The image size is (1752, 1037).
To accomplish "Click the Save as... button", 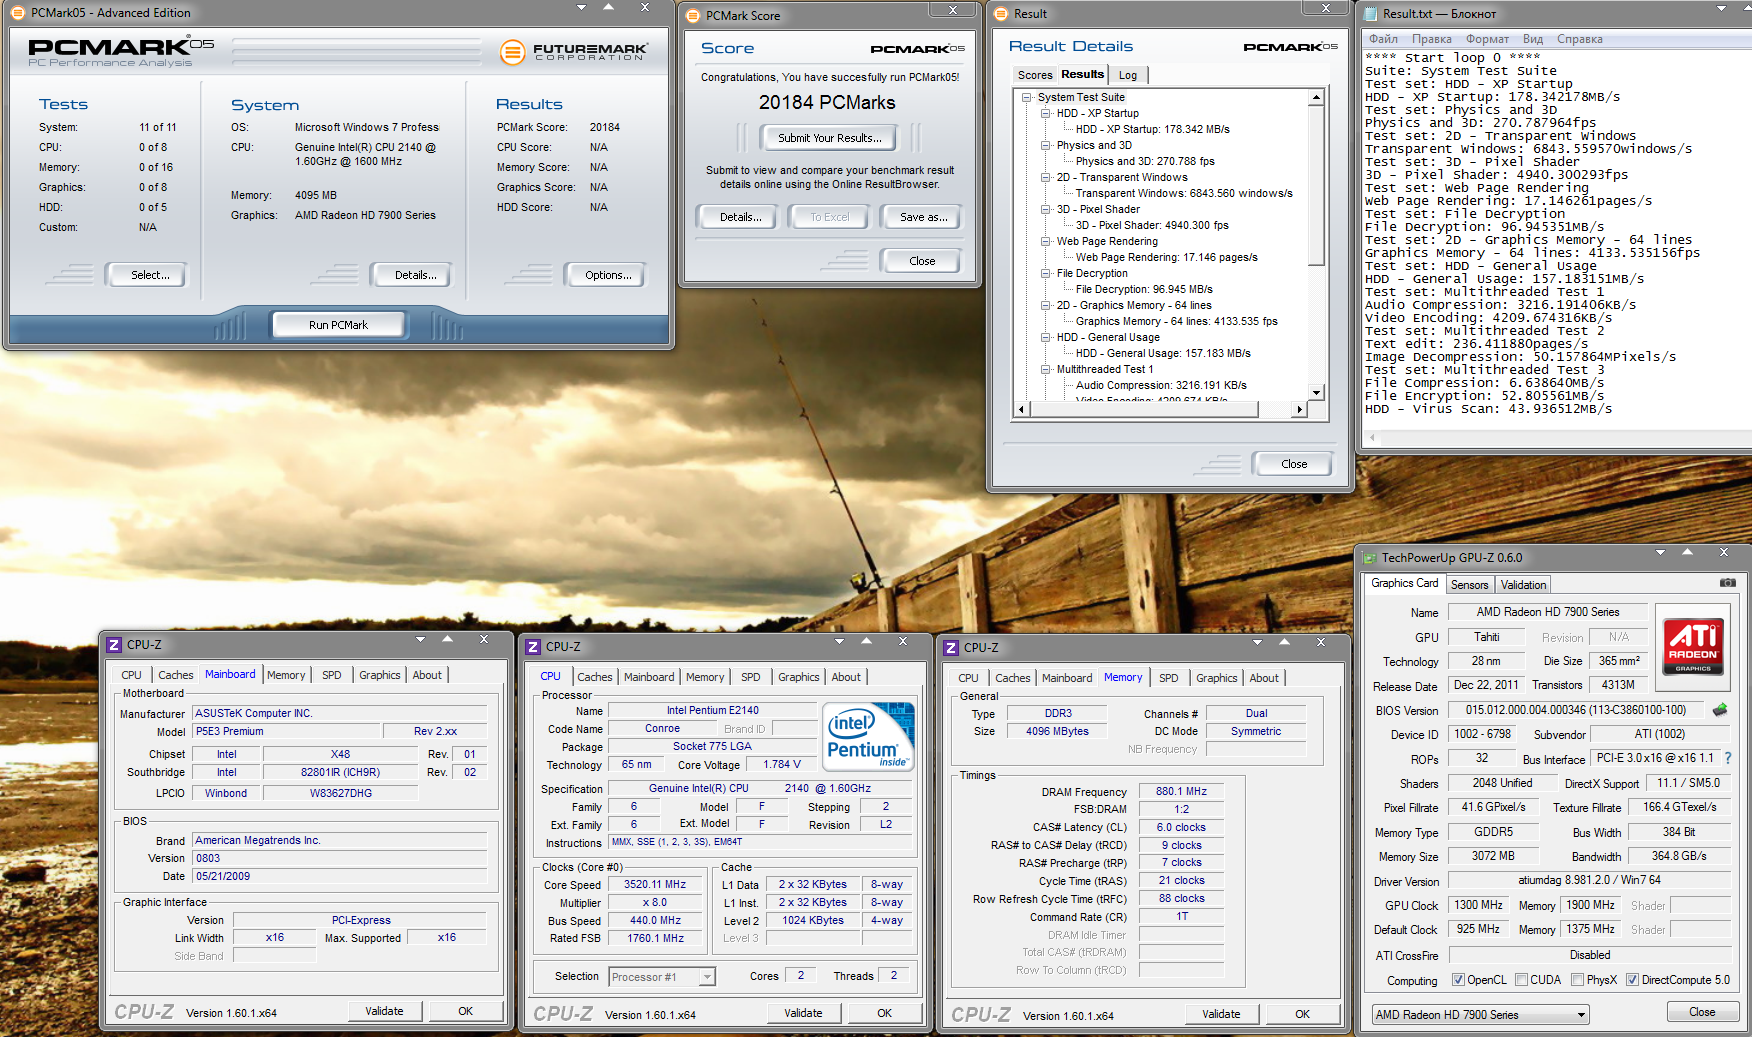I will [923, 217].
